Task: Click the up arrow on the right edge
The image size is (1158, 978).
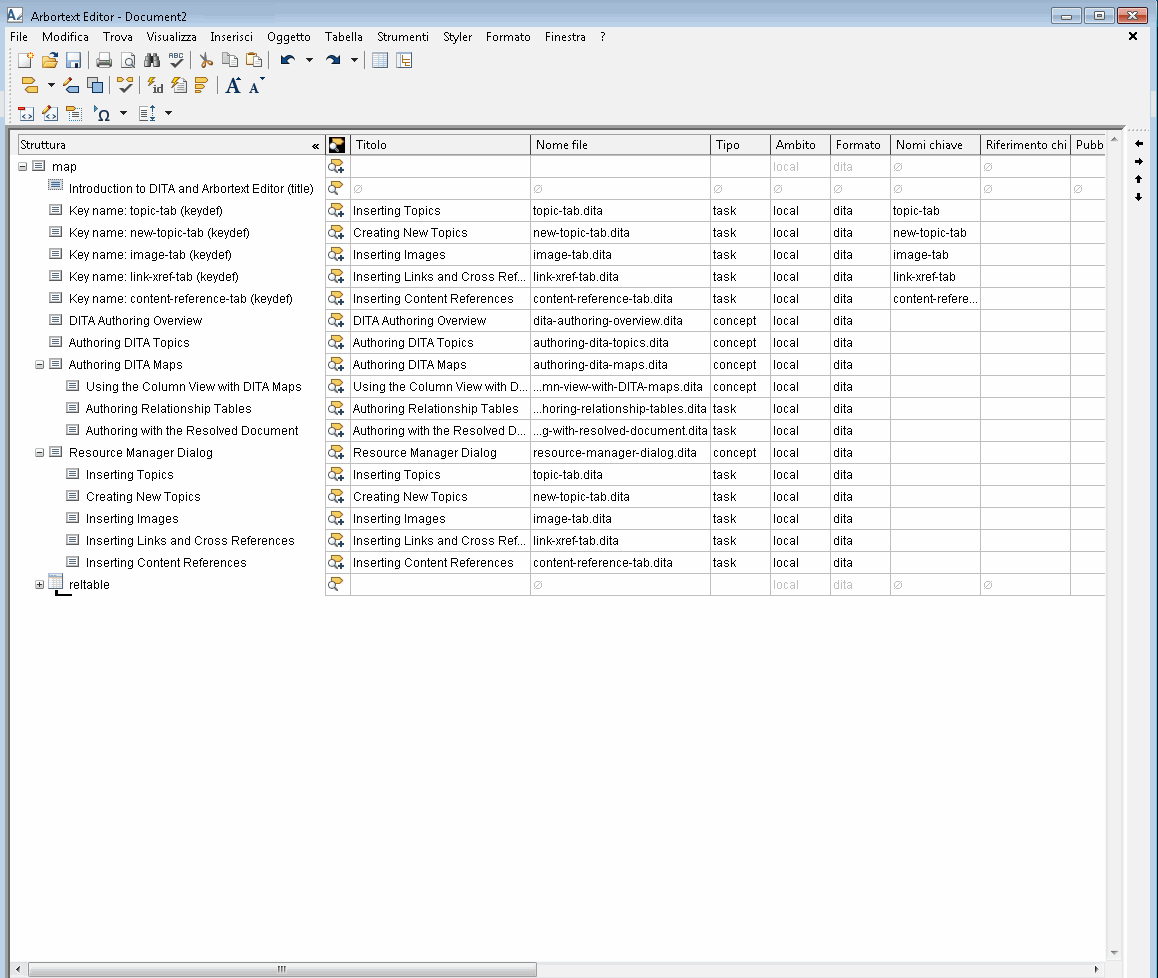Action: point(1139,179)
